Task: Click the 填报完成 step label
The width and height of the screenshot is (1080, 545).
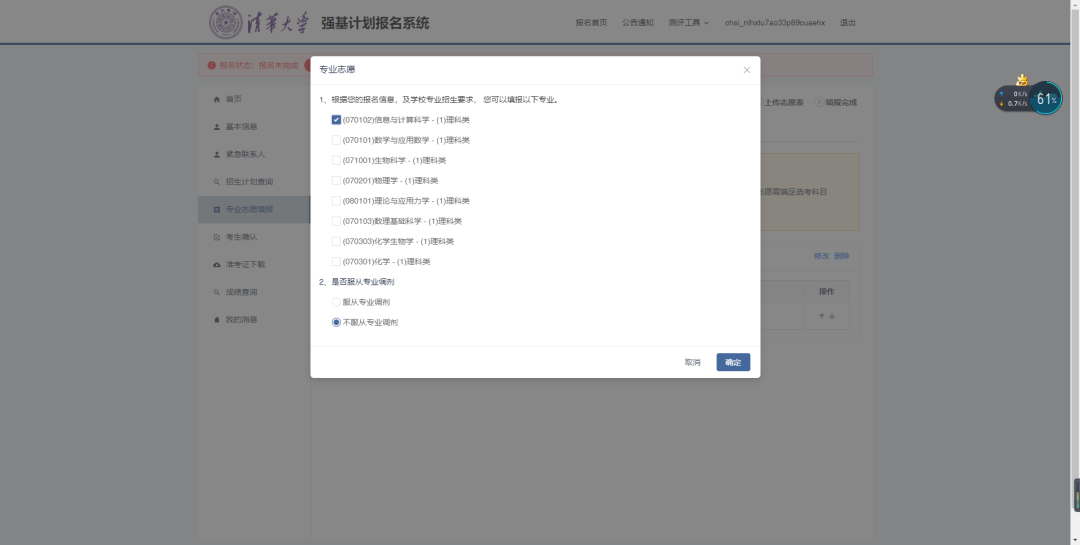Action: [841, 103]
